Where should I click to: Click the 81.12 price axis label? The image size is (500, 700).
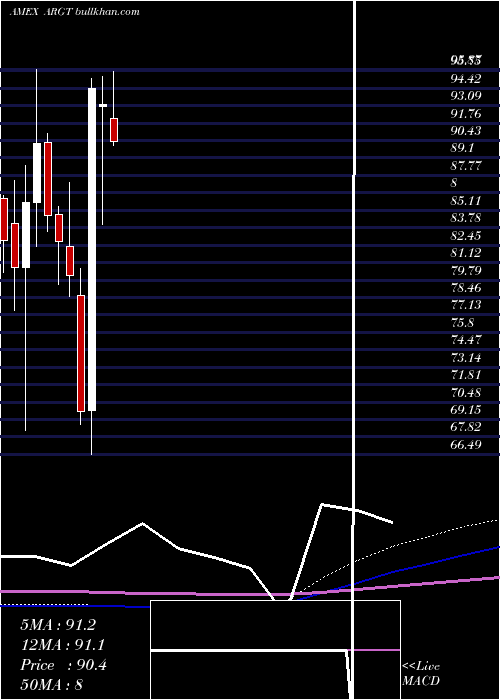(x=466, y=253)
